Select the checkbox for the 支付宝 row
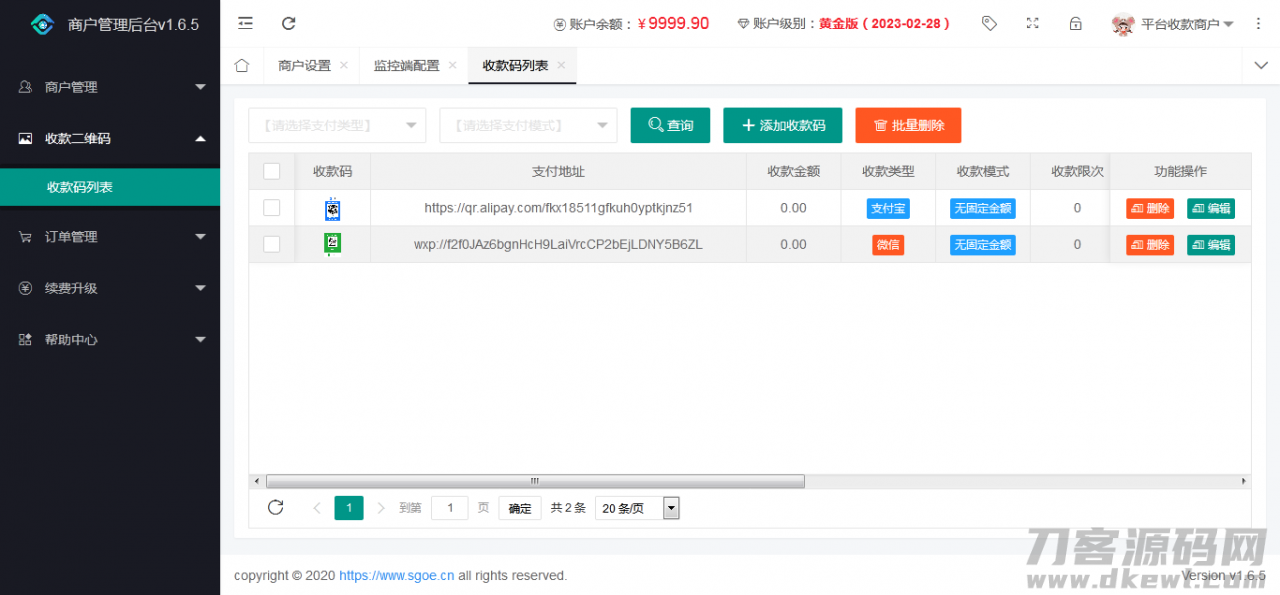The width and height of the screenshot is (1280, 595). pyautogui.click(x=271, y=207)
